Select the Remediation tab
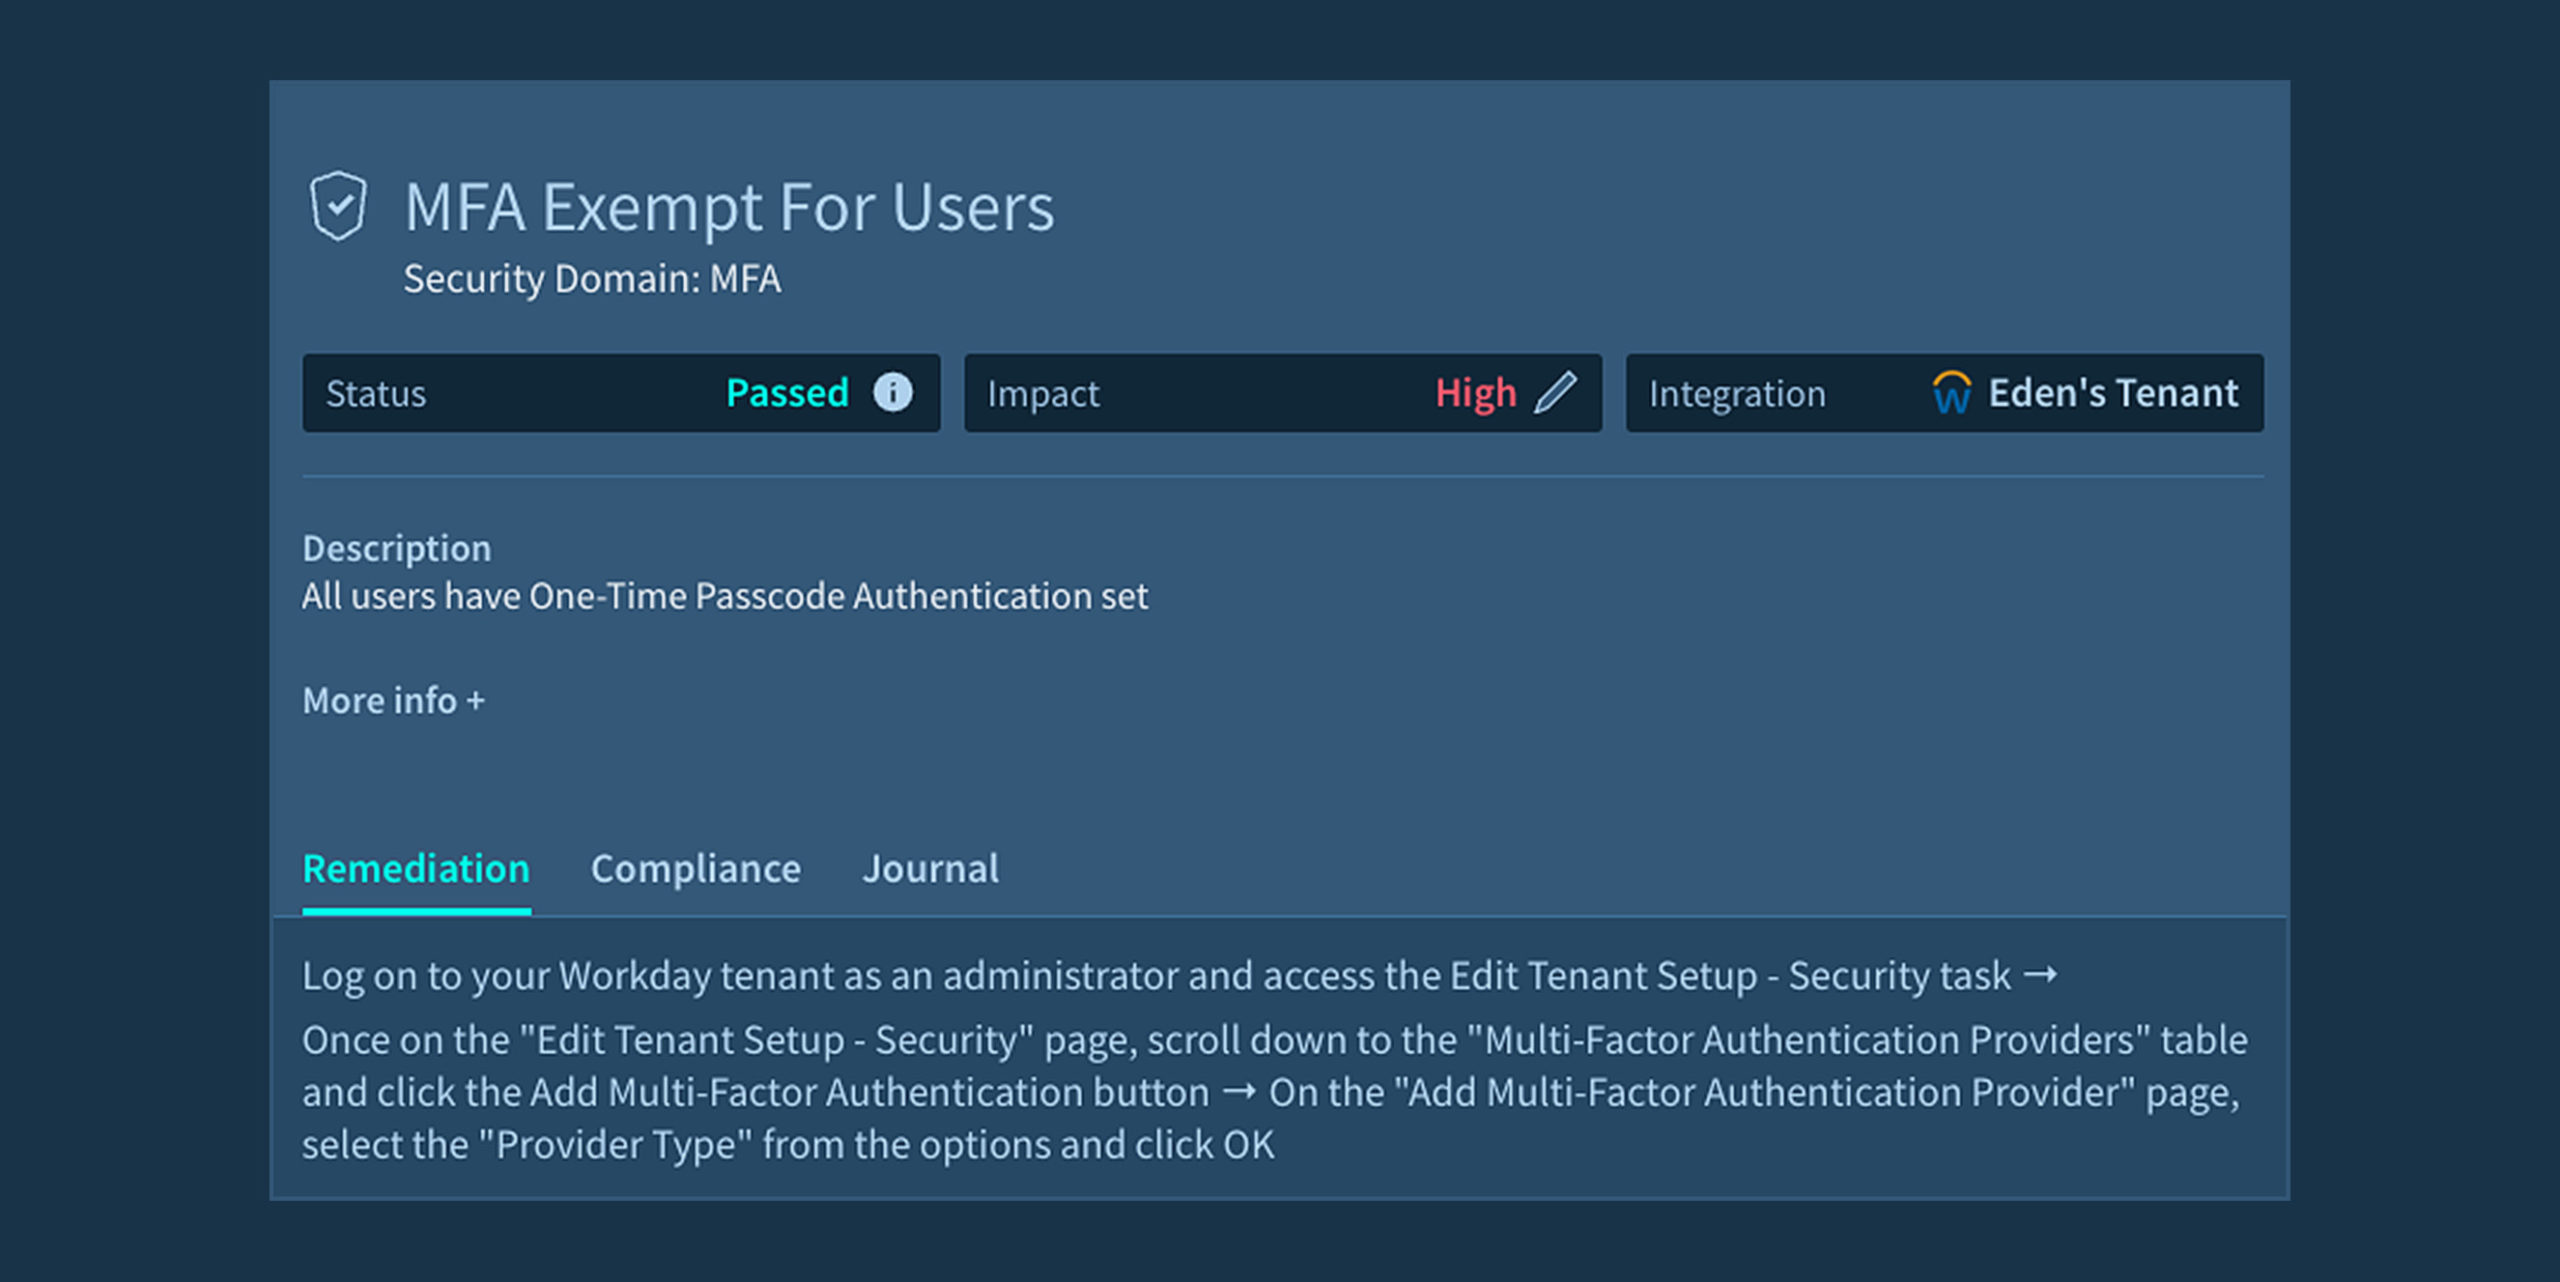 pyautogui.click(x=416, y=869)
